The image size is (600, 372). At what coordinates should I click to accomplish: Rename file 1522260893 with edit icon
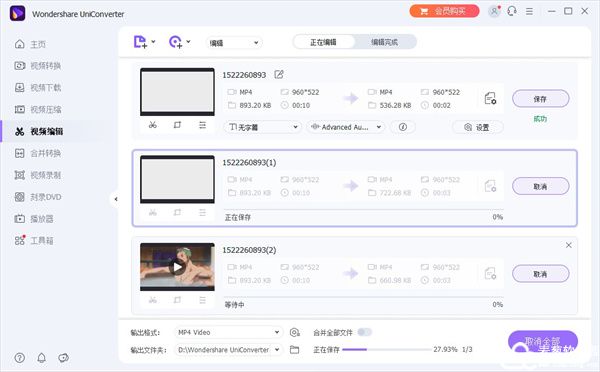[279, 75]
